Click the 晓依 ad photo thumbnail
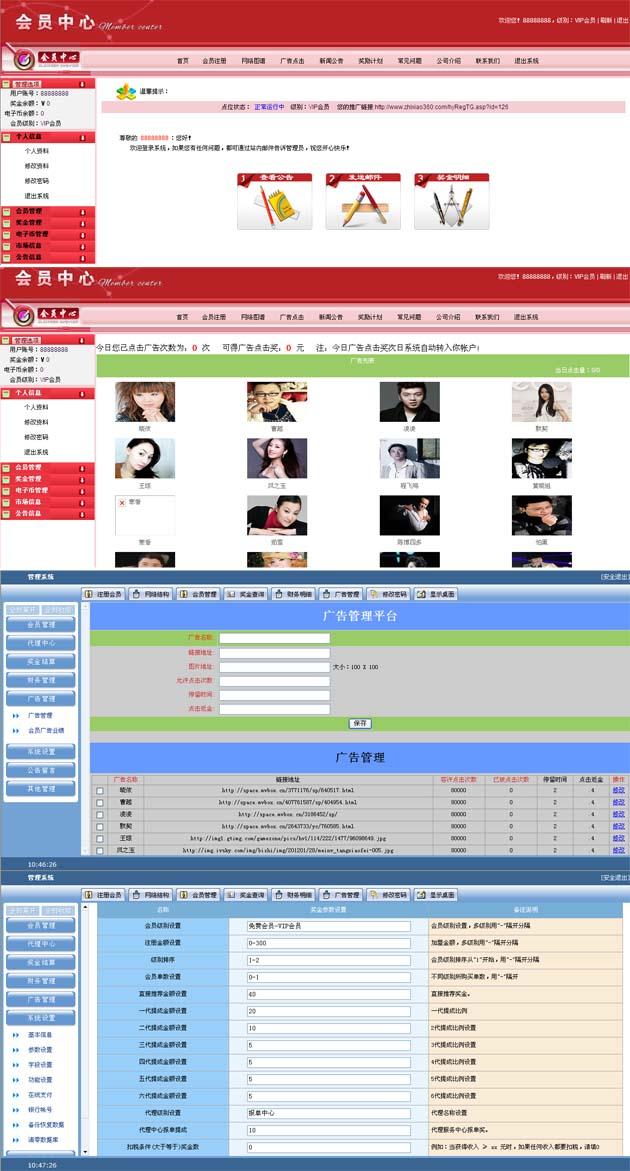The height and width of the screenshot is (1171, 630). click(144, 402)
